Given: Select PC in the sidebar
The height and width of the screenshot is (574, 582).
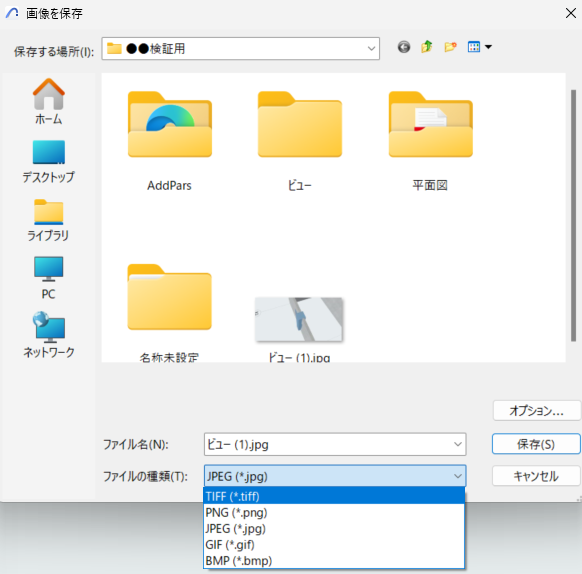Looking at the screenshot, I should 49,278.
